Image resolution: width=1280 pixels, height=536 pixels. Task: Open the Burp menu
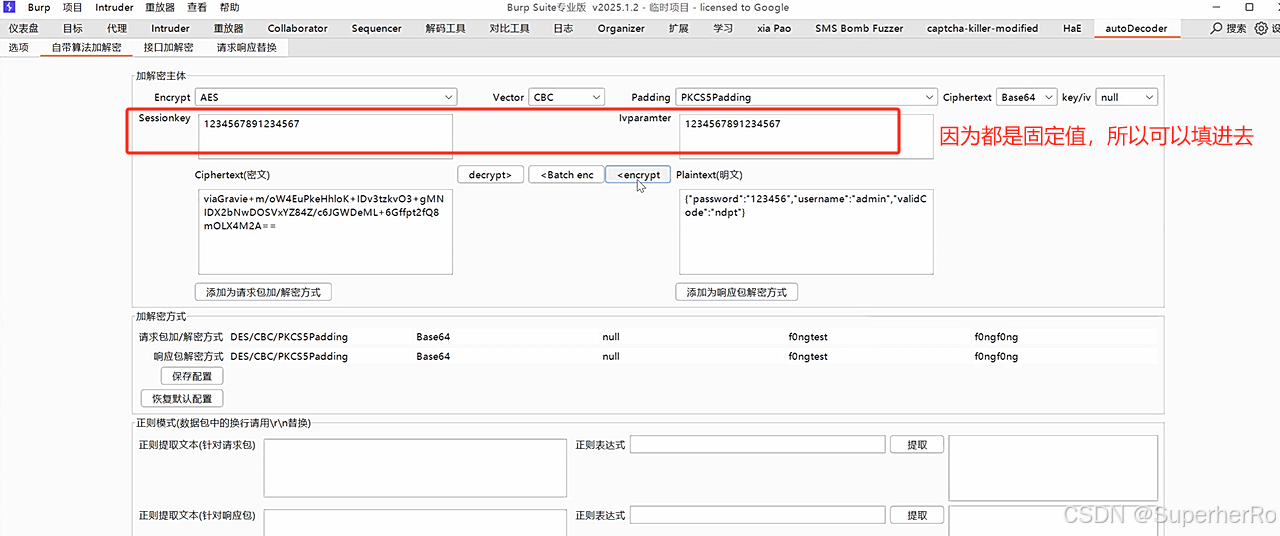click(x=39, y=7)
